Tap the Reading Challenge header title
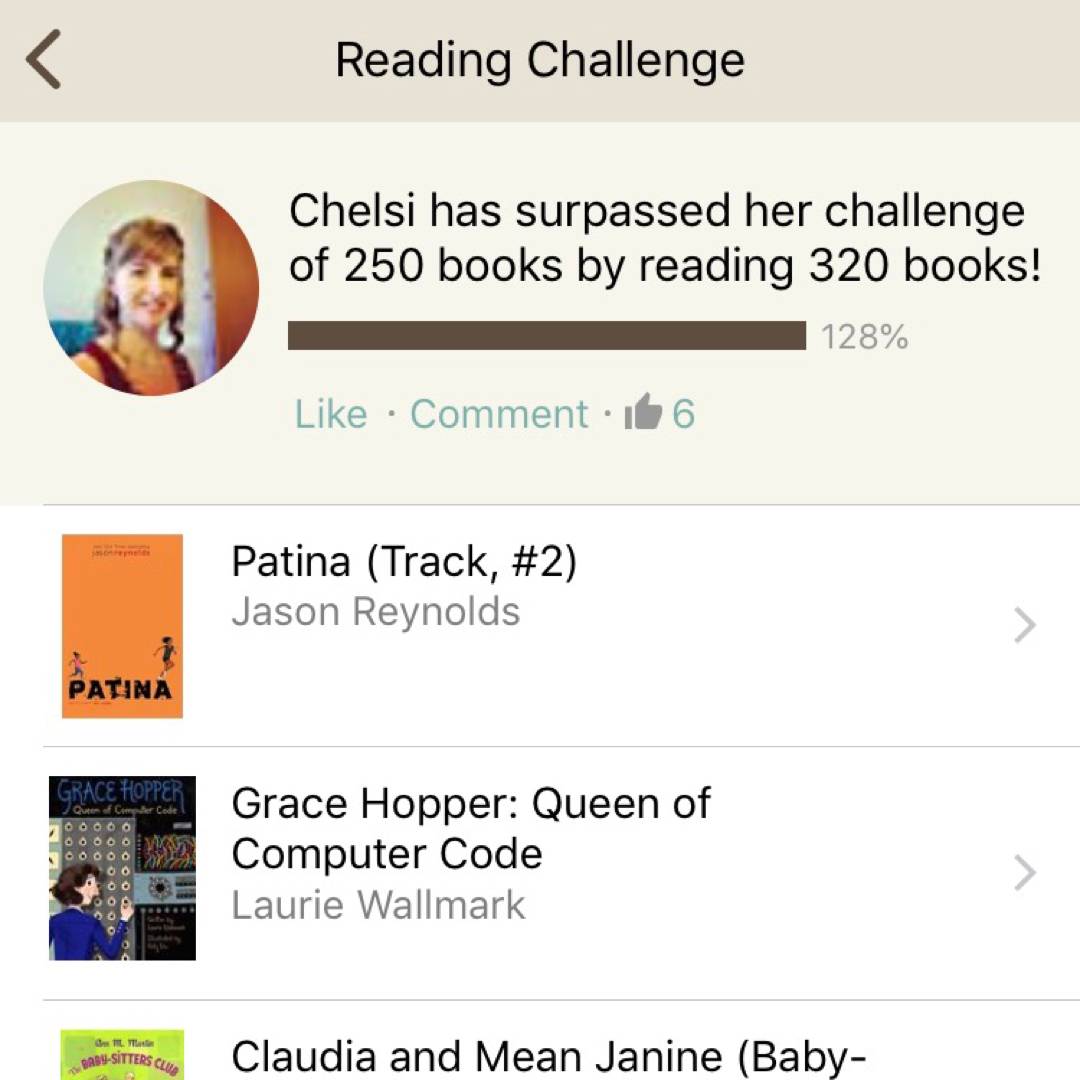The image size is (1080, 1080). (x=540, y=60)
